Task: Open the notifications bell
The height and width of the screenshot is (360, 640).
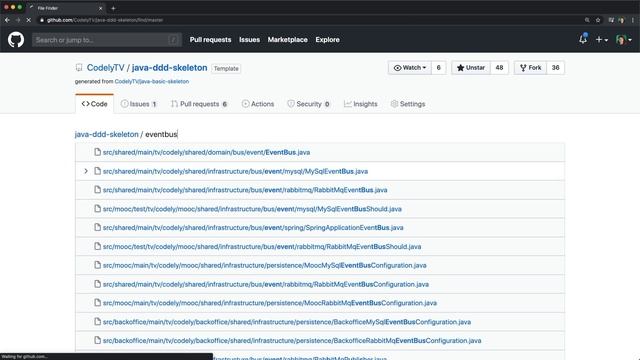Action: point(583,39)
